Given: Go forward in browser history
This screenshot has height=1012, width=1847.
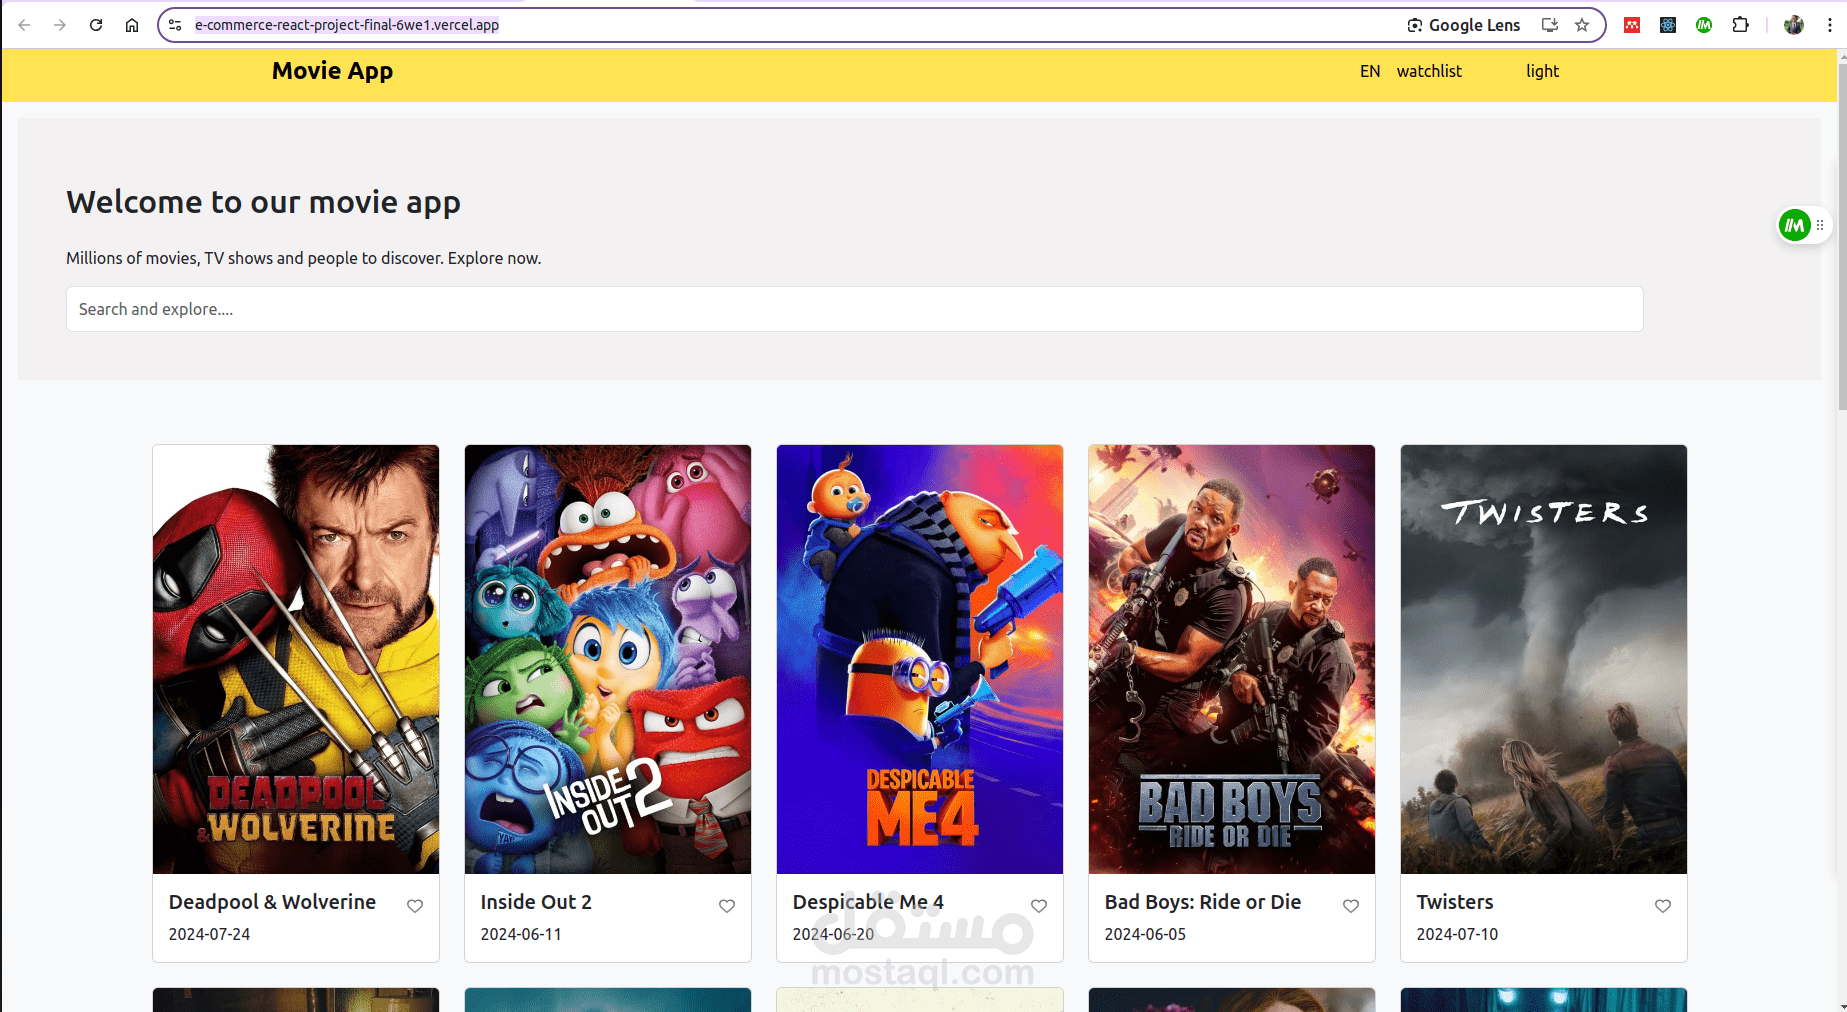Looking at the screenshot, I should click(x=60, y=25).
